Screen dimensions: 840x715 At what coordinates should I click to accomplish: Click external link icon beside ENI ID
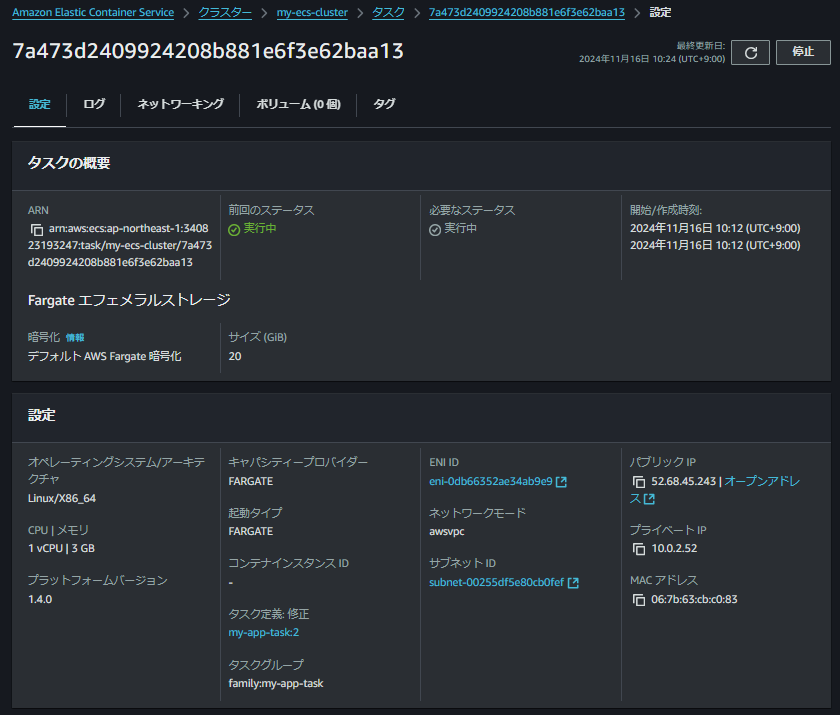(561, 482)
